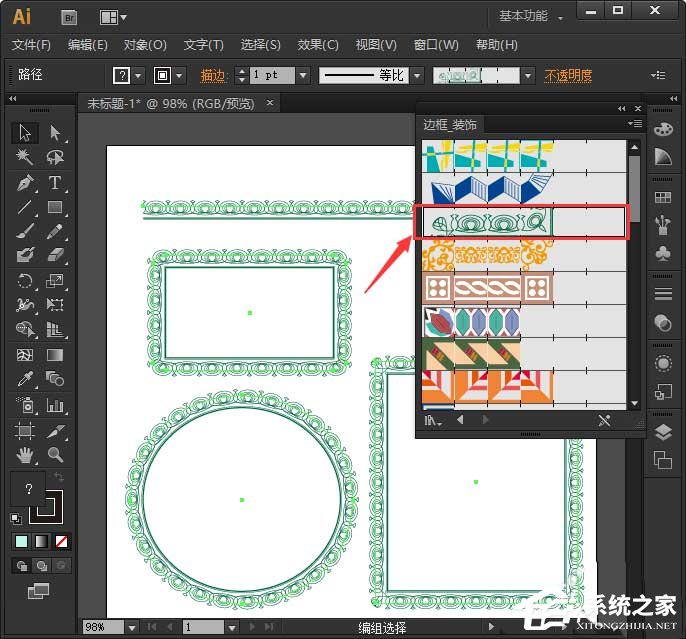Open the 窗口(W) menu

[x=436, y=45]
